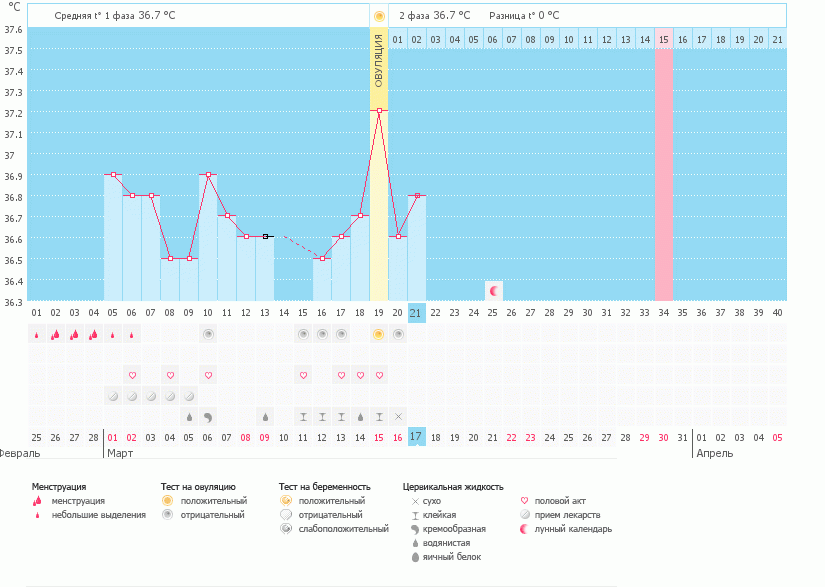Viewport: 825px width, 587px height.
Task: Click the creamy cervical fluid icon on day 10
Action: [208, 416]
